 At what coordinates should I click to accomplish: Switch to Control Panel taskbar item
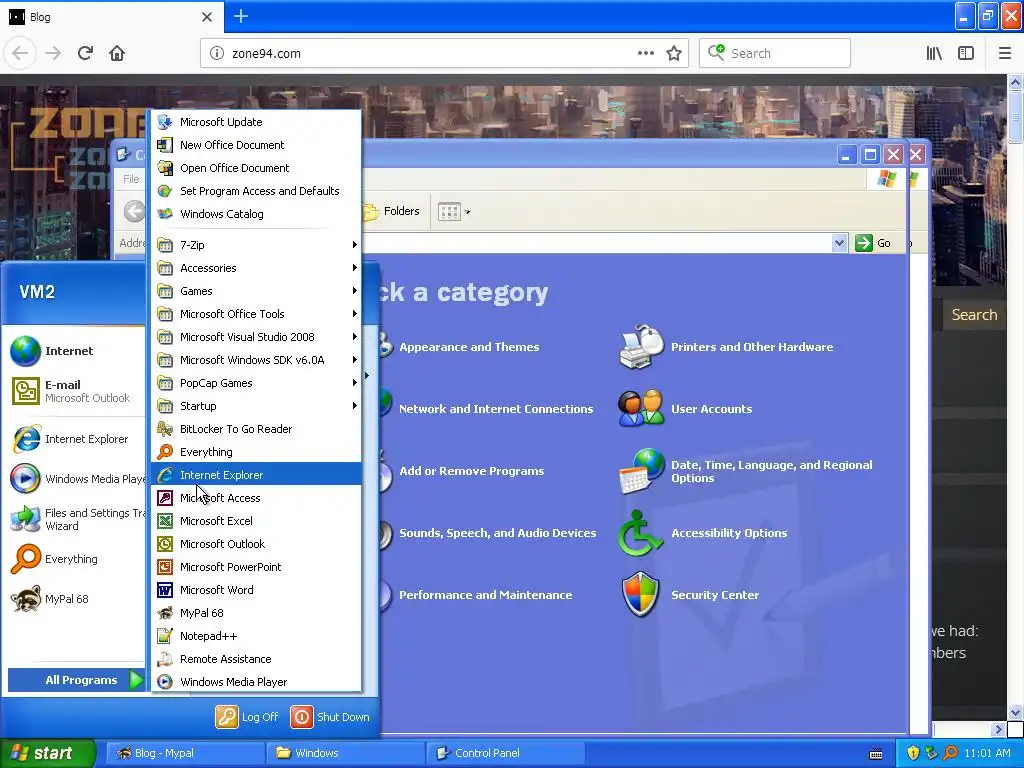pyautogui.click(x=506, y=753)
